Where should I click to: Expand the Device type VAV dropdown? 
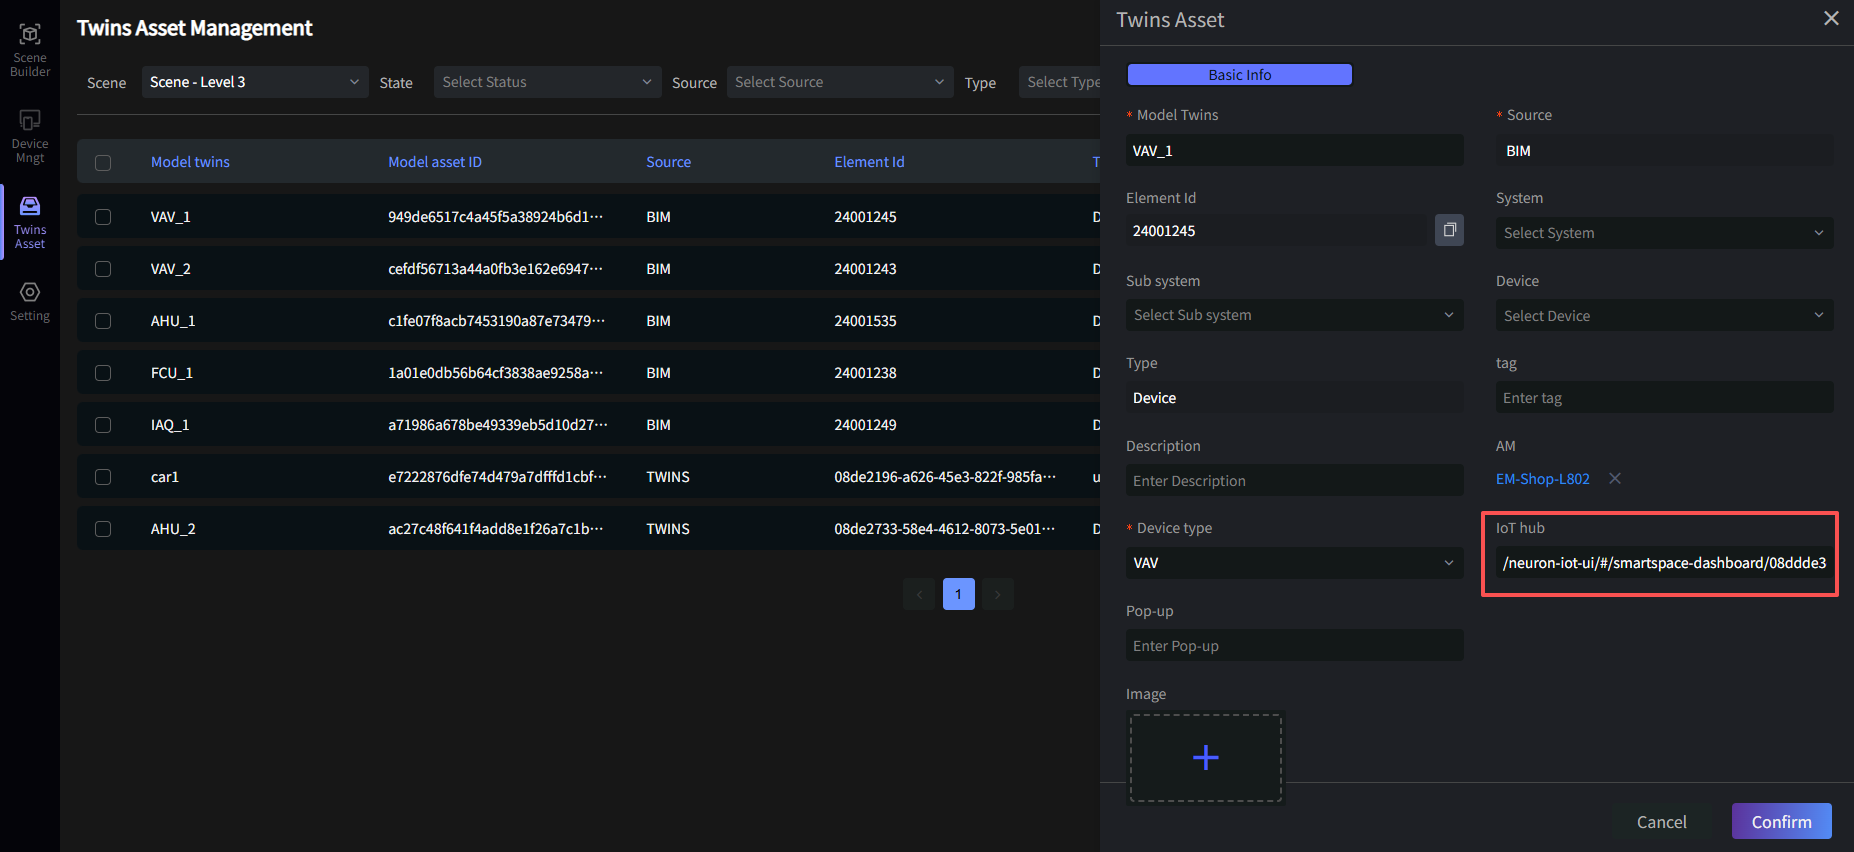click(1294, 563)
